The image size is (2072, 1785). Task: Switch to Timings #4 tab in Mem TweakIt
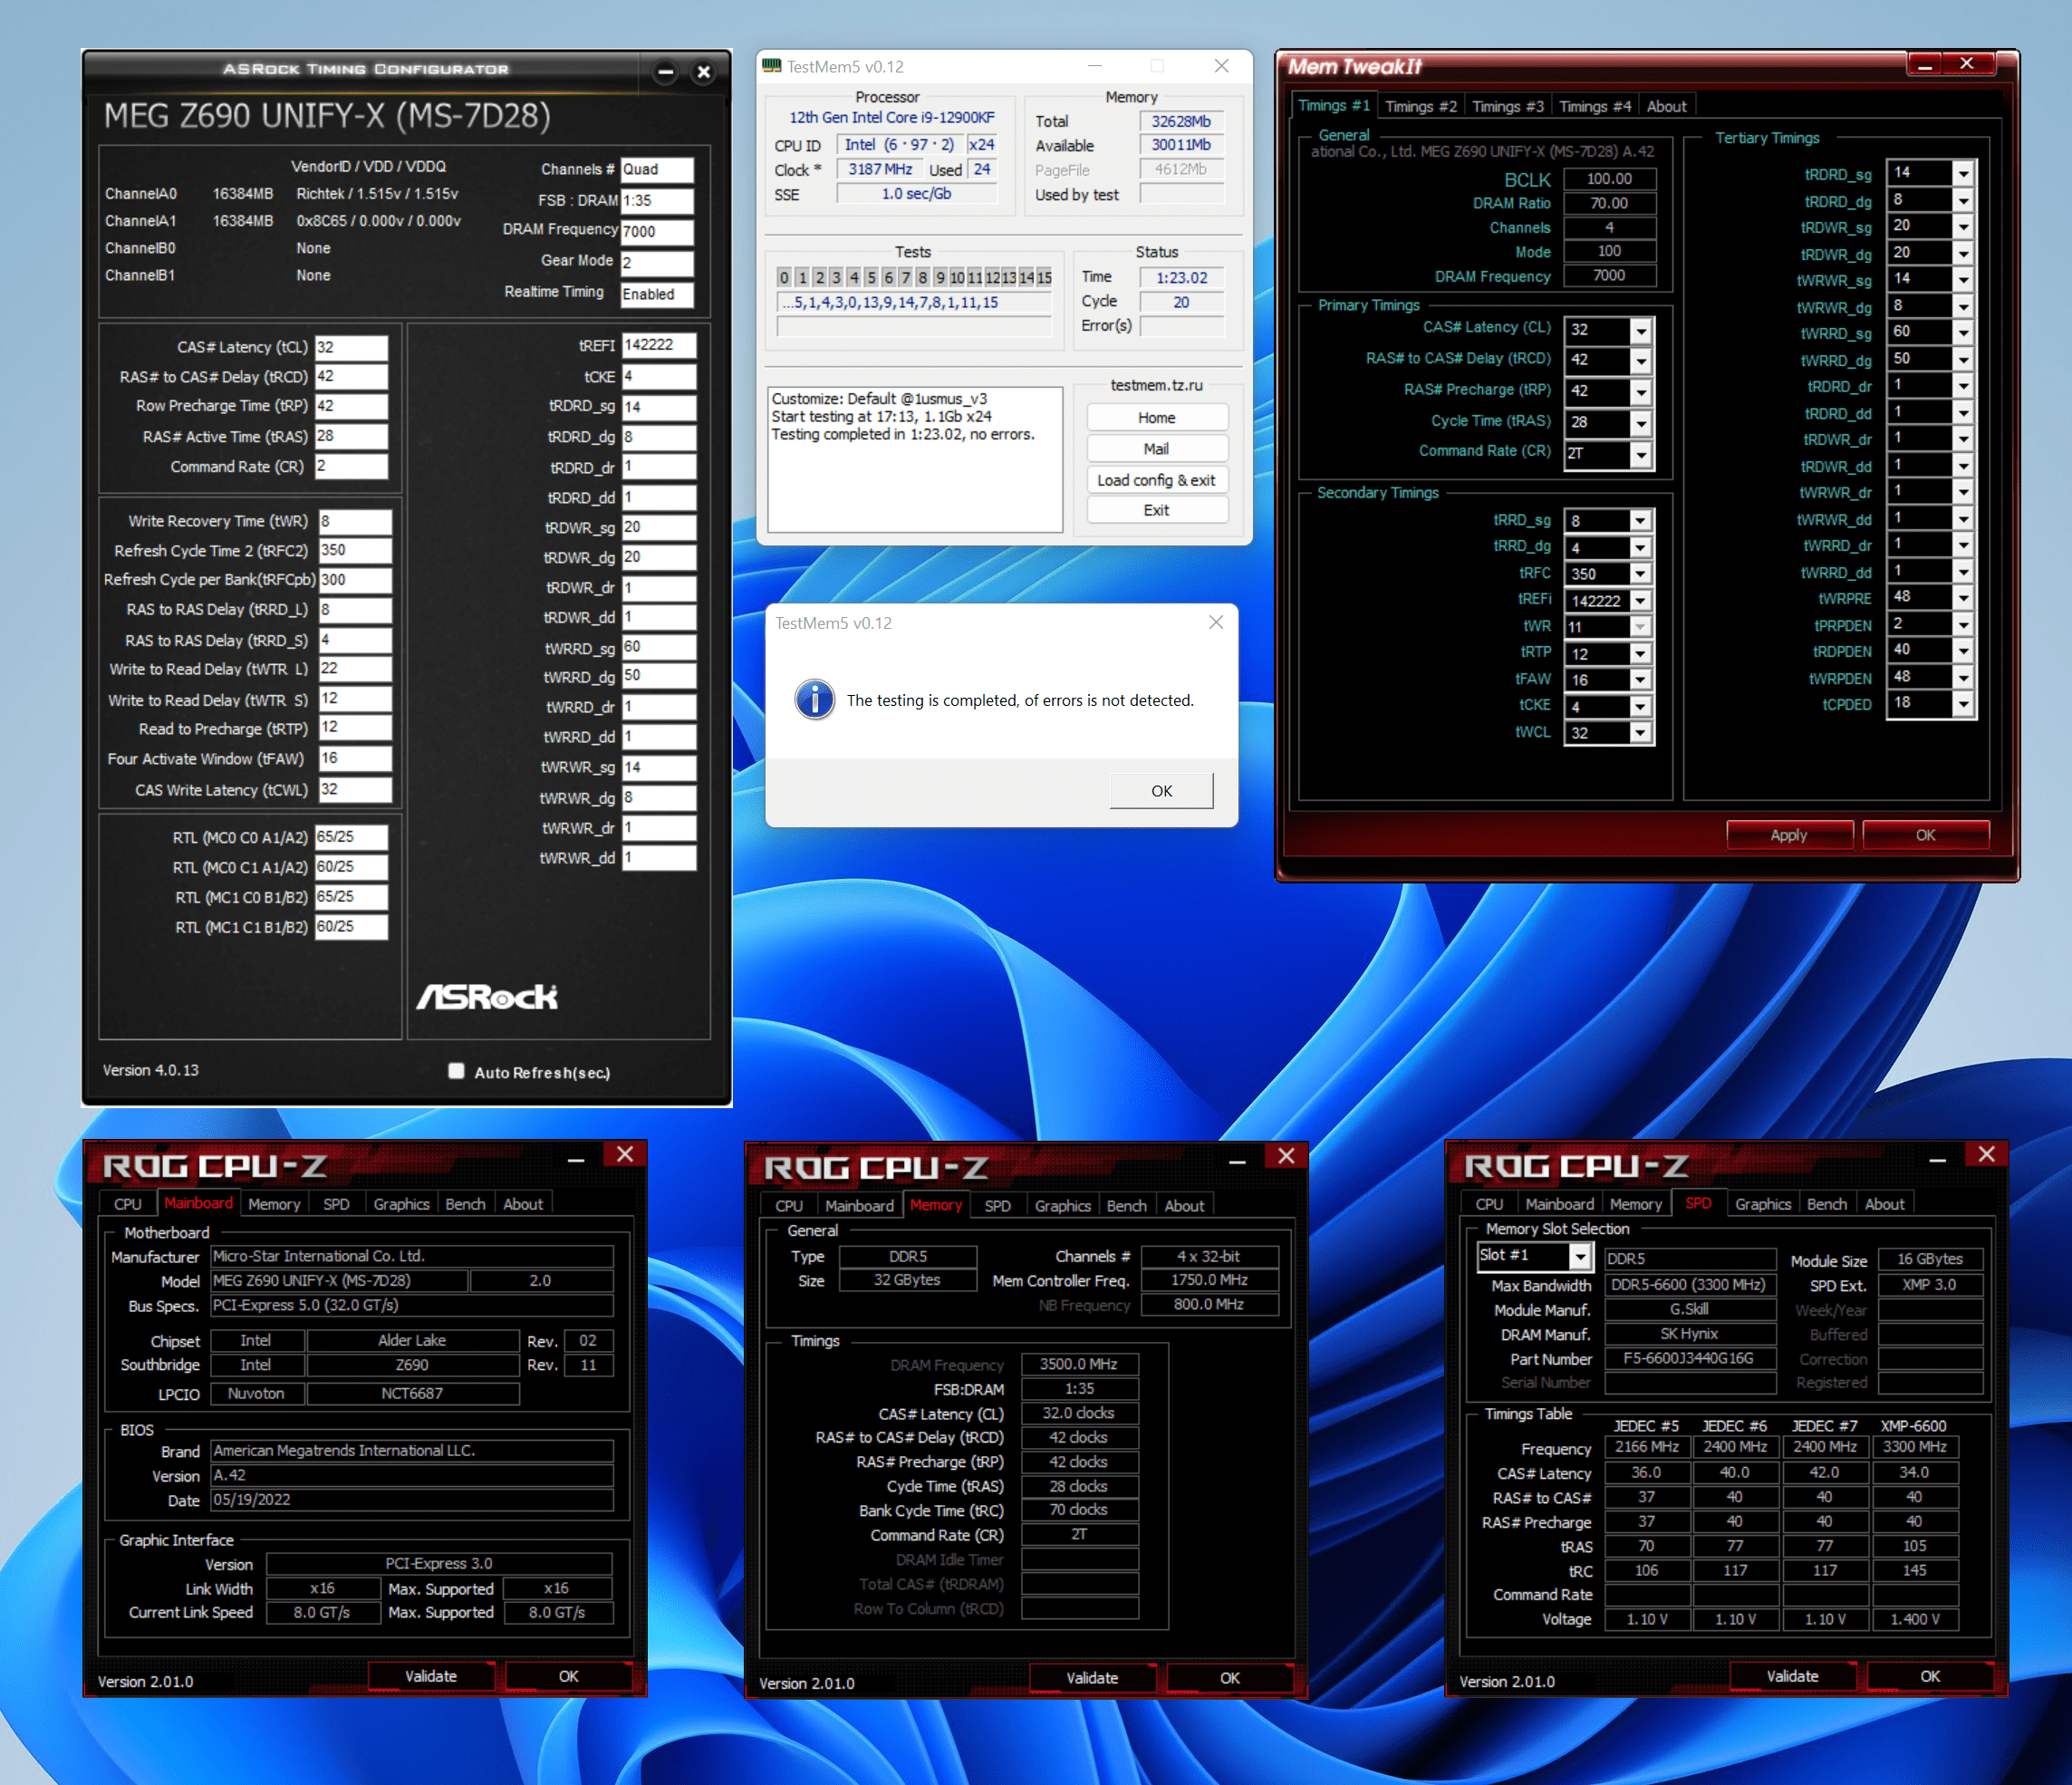pos(1594,106)
